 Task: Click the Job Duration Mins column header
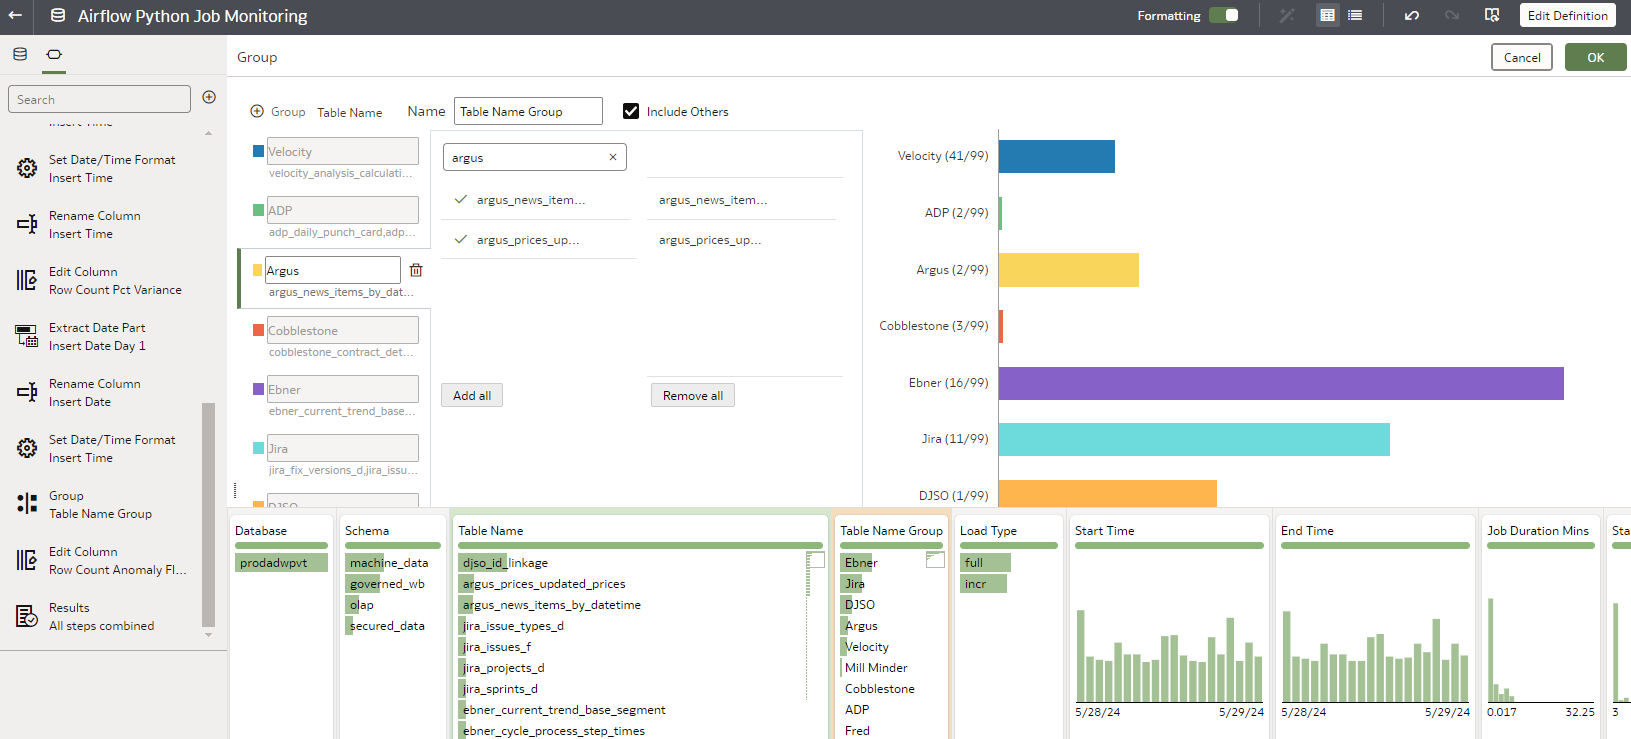[x=1537, y=531]
